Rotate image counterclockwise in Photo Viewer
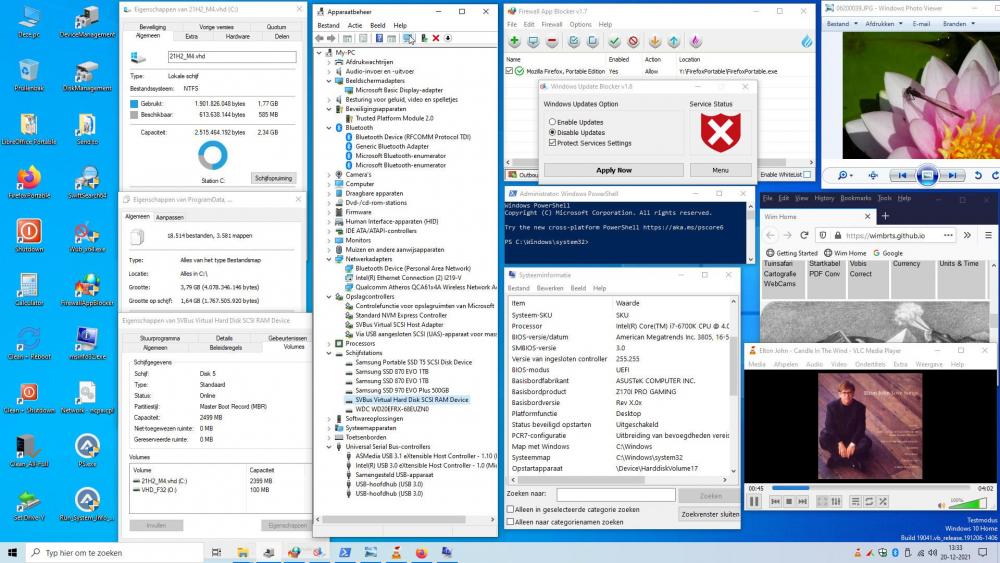Image resolution: width=1000 pixels, height=563 pixels. (978, 175)
